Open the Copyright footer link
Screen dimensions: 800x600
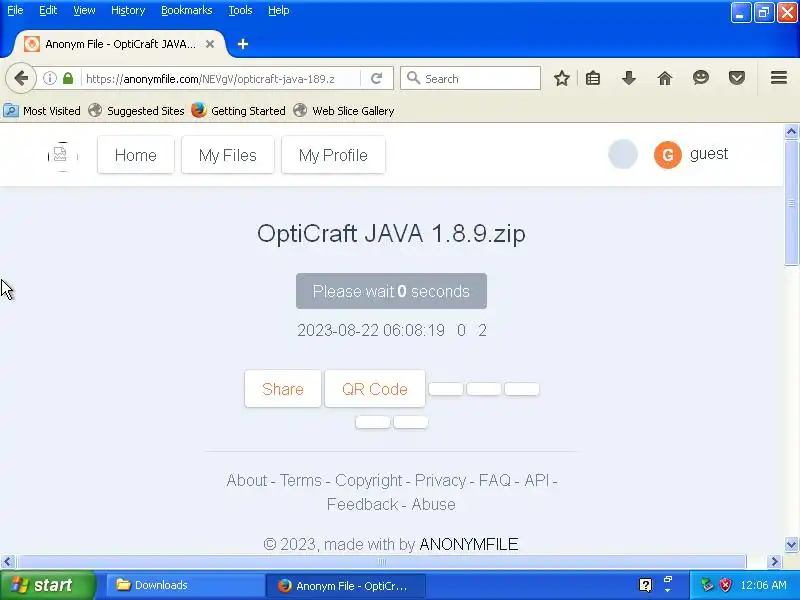pyautogui.click(x=369, y=480)
